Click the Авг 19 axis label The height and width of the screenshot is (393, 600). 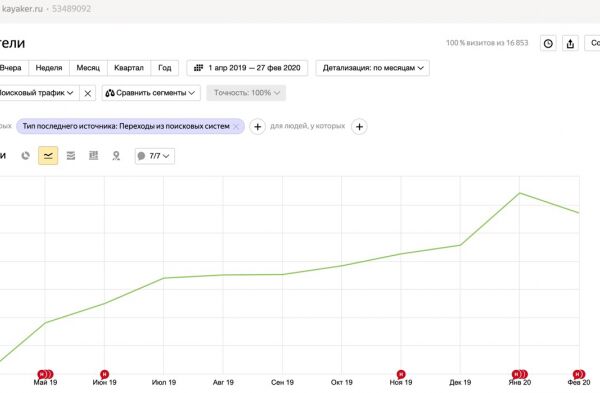click(223, 382)
